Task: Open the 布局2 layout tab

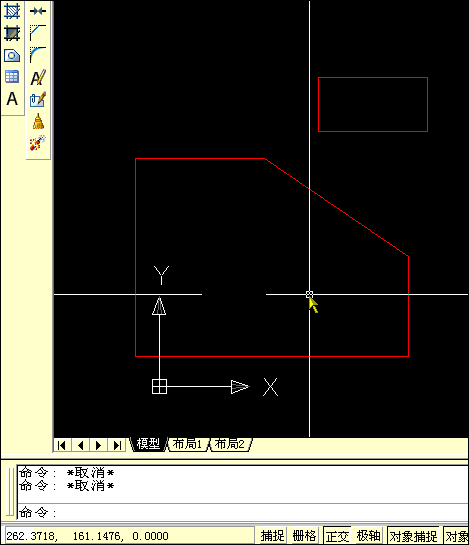Action: pyautogui.click(x=231, y=444)
